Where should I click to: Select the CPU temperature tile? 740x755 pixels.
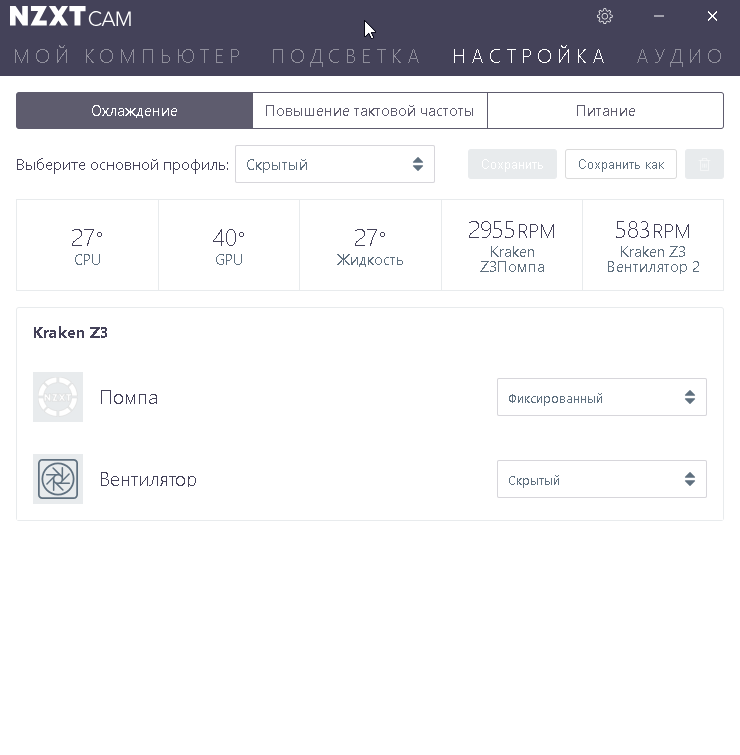tap(87, 245)
